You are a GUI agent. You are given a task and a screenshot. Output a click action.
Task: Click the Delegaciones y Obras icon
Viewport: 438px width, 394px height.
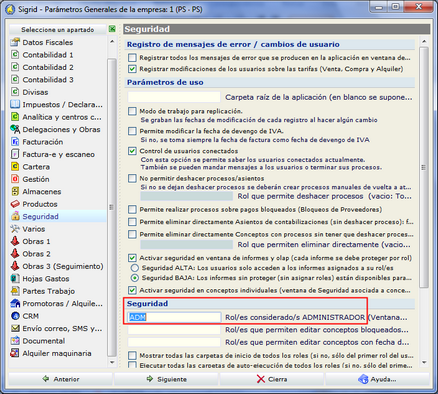click(x=15, y=129)
